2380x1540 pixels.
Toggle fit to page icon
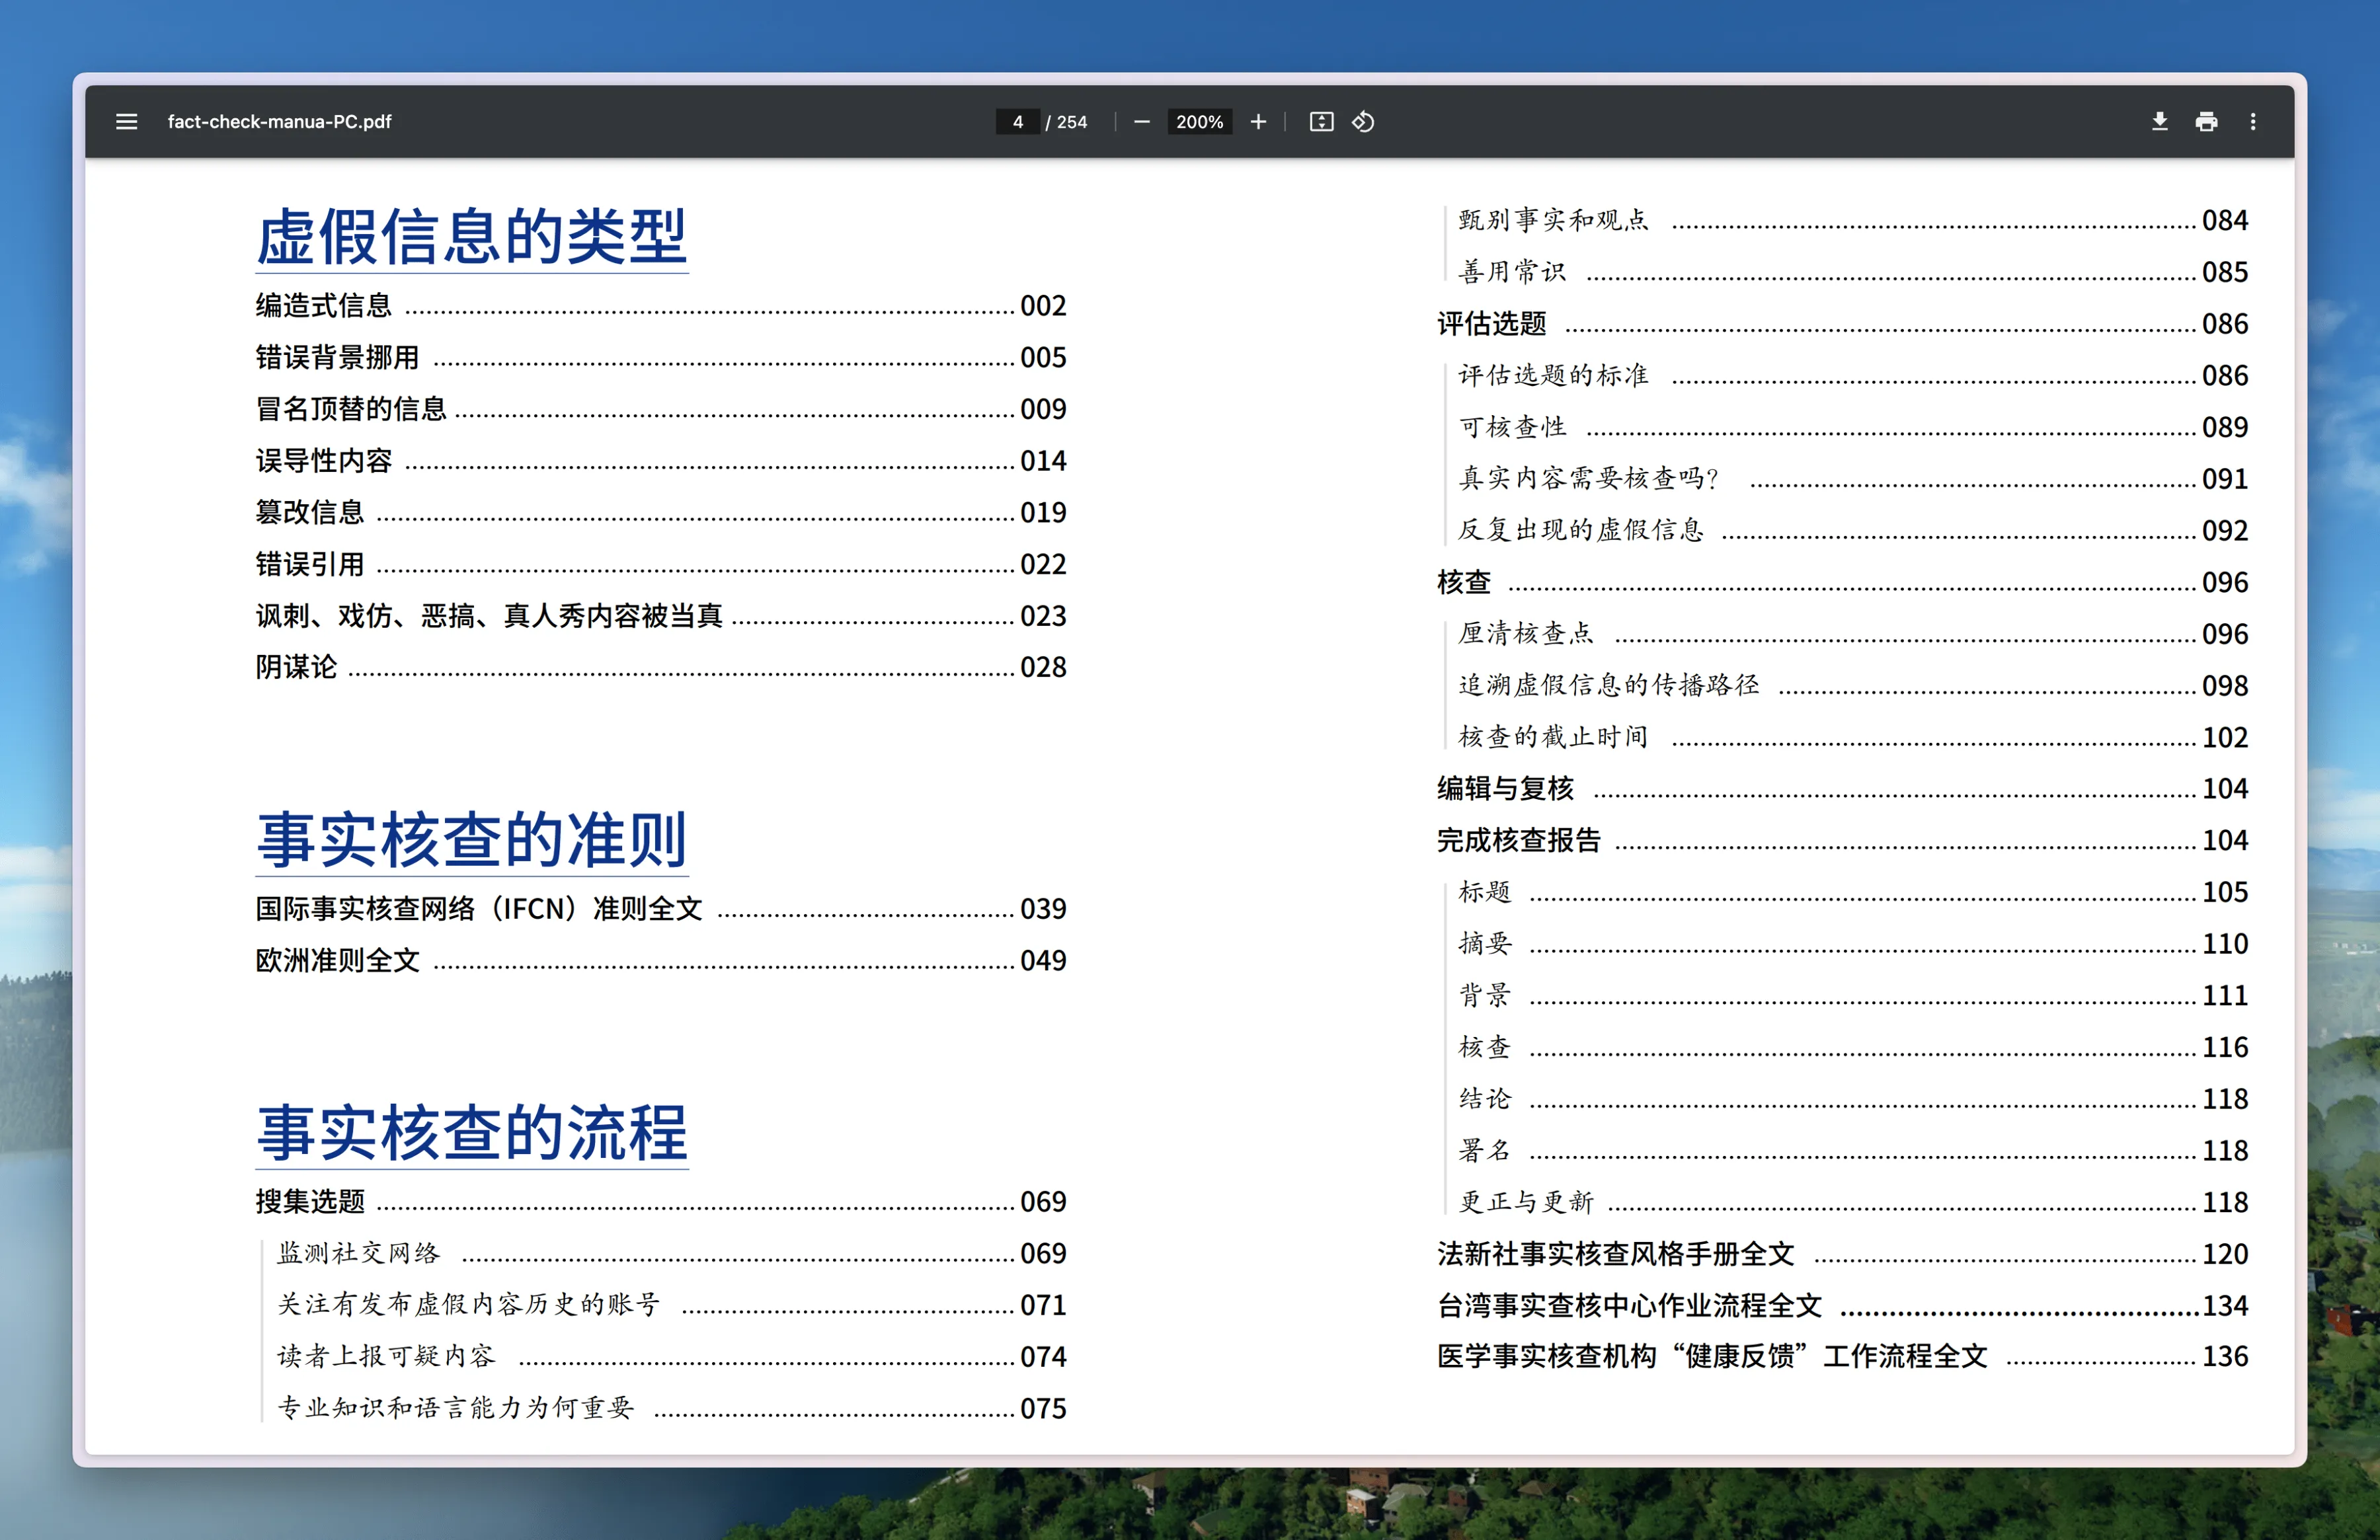(x=1321, y=122)
